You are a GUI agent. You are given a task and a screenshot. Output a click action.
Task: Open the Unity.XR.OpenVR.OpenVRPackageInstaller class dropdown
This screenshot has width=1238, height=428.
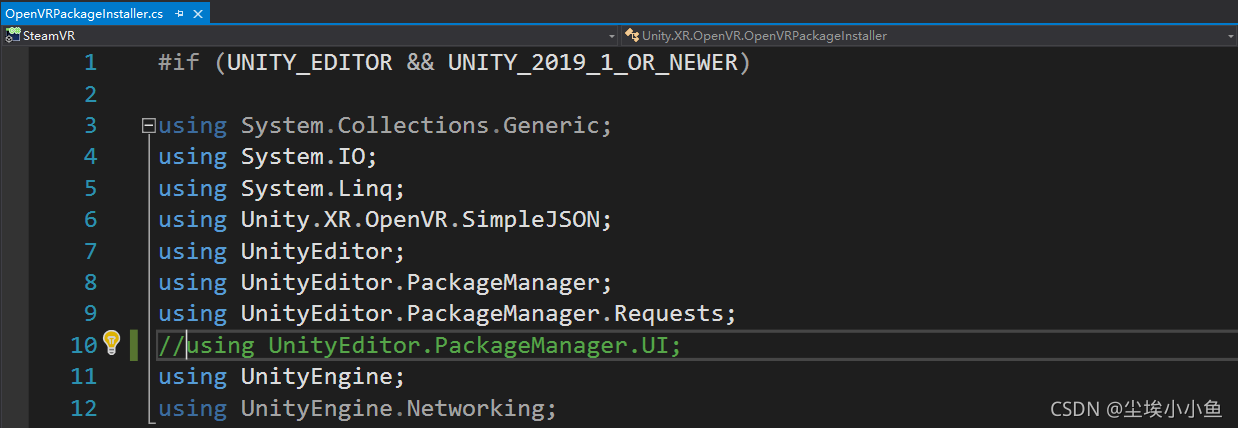click(x=929, y=35)
